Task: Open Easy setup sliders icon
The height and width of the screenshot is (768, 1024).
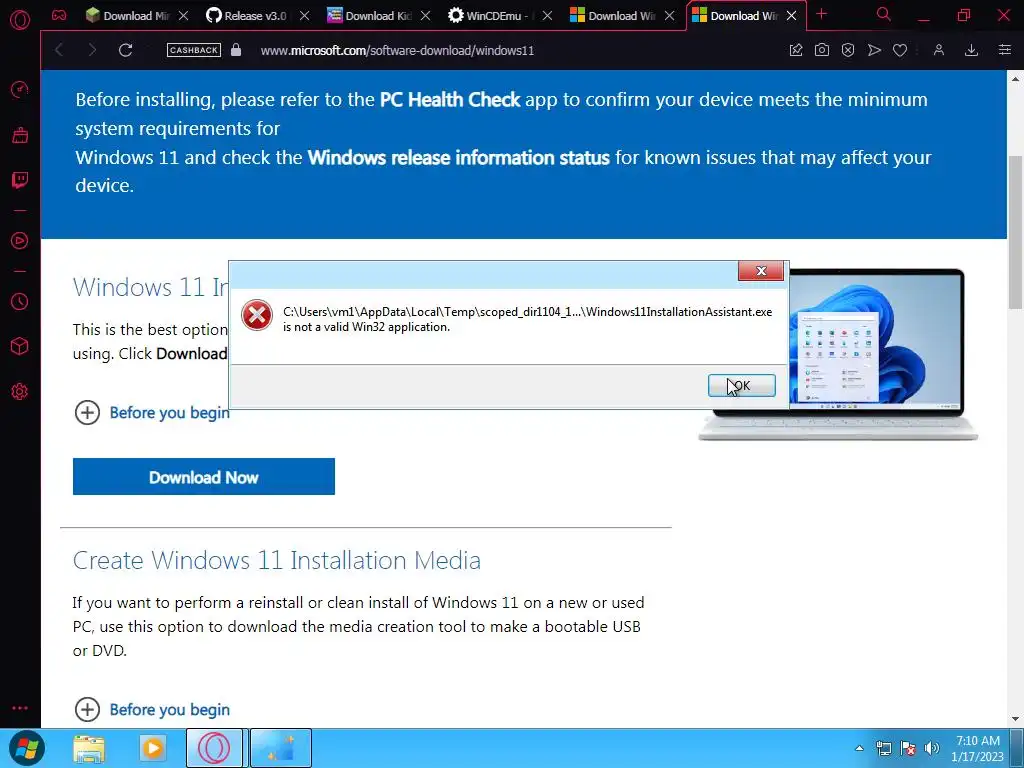Action: (1004, 50)
